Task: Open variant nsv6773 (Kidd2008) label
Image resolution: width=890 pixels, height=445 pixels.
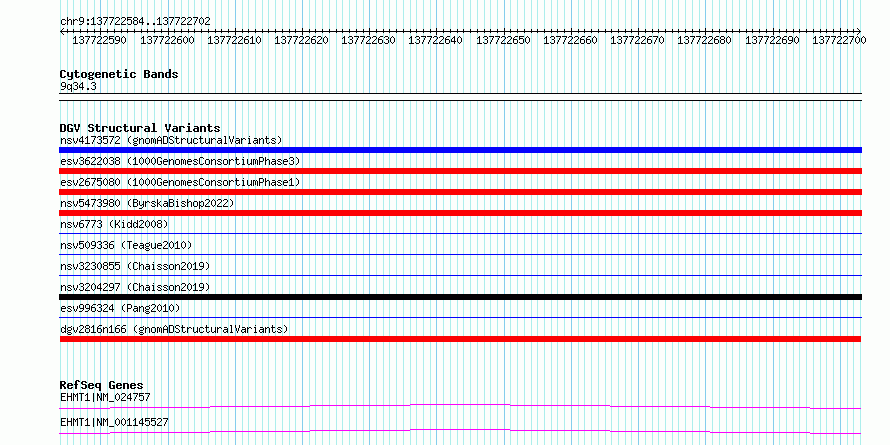Action: tap(114, 224)
